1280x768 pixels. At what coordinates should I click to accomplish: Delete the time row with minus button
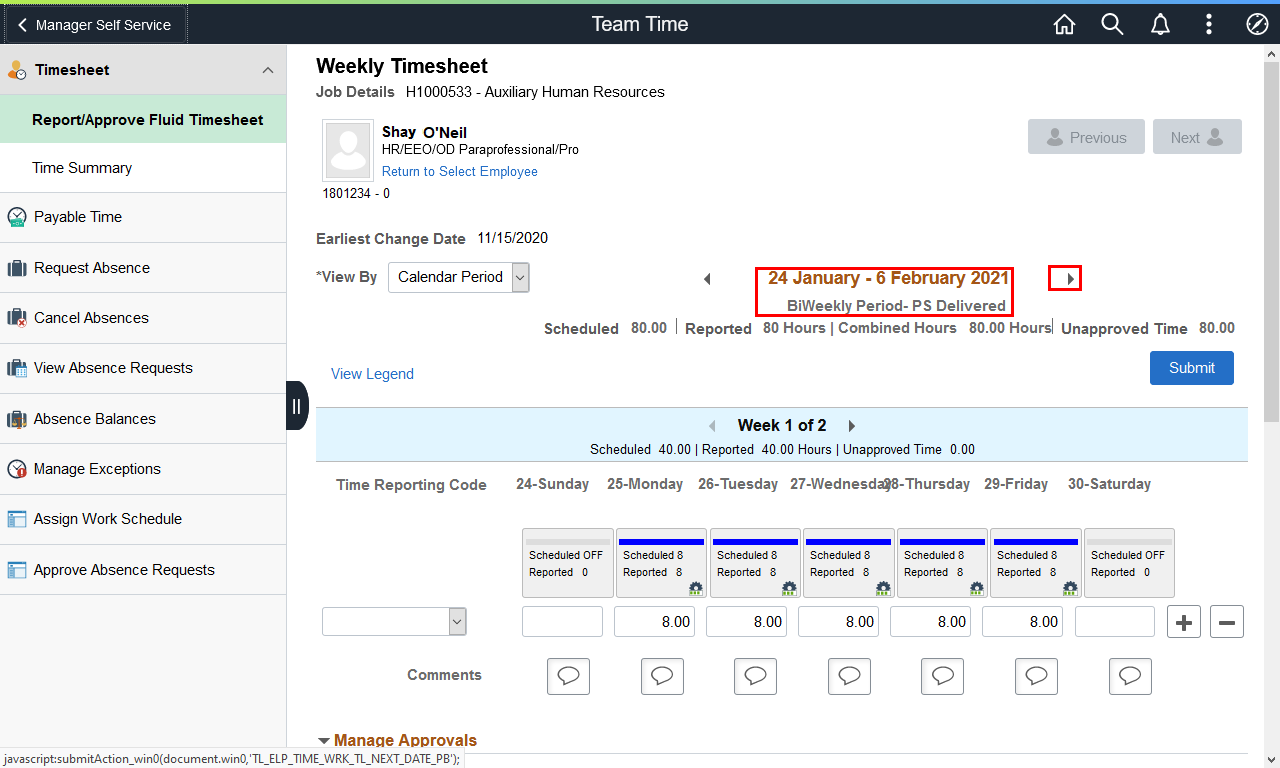[1227, 622]
